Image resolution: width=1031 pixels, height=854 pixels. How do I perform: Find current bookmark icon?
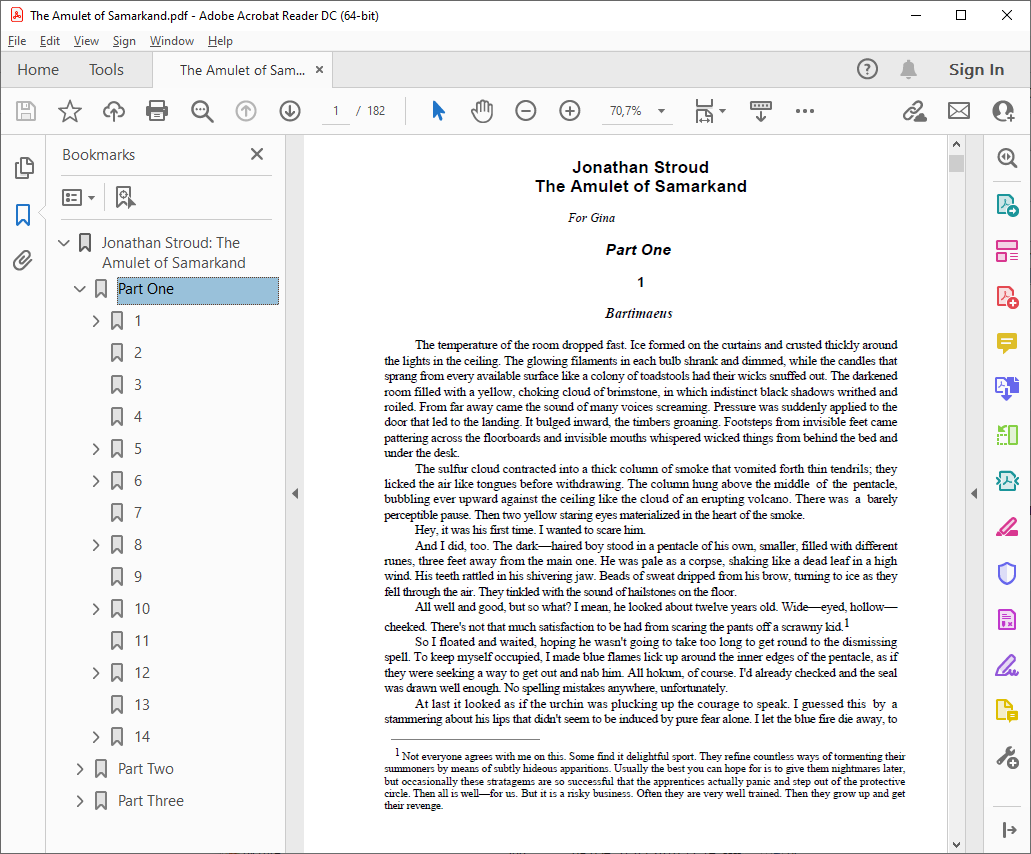click(x=125, y=197)
